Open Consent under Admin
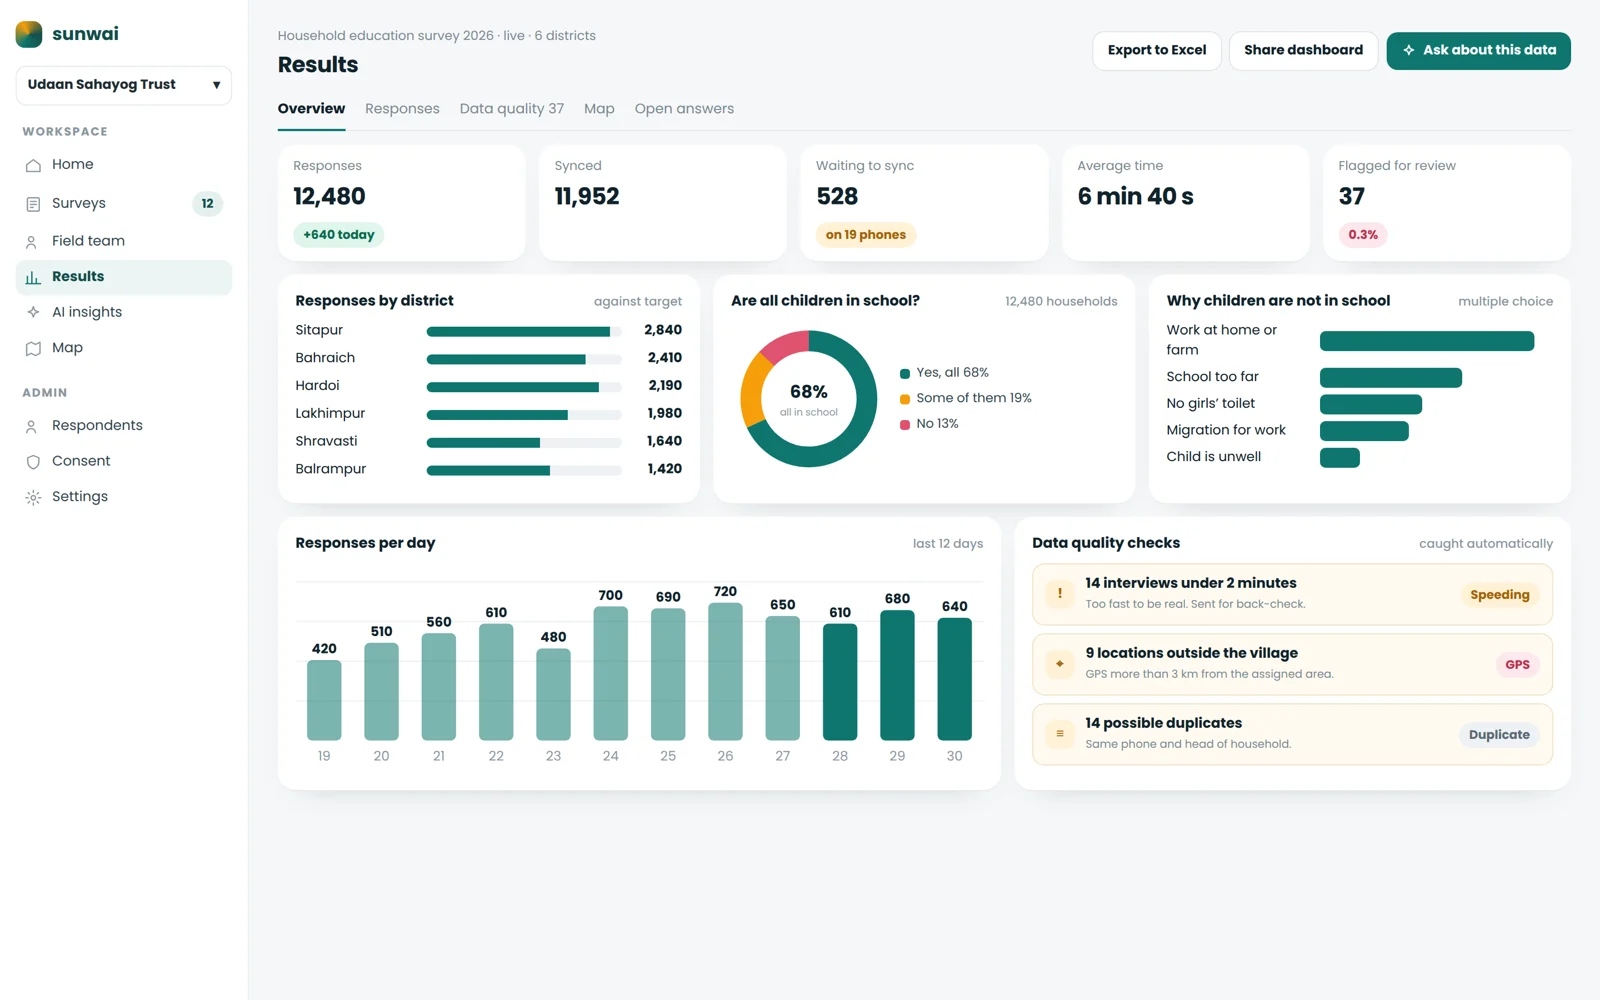The width and height of the screenshot is (1600, 1000). [x=124, y=461]
